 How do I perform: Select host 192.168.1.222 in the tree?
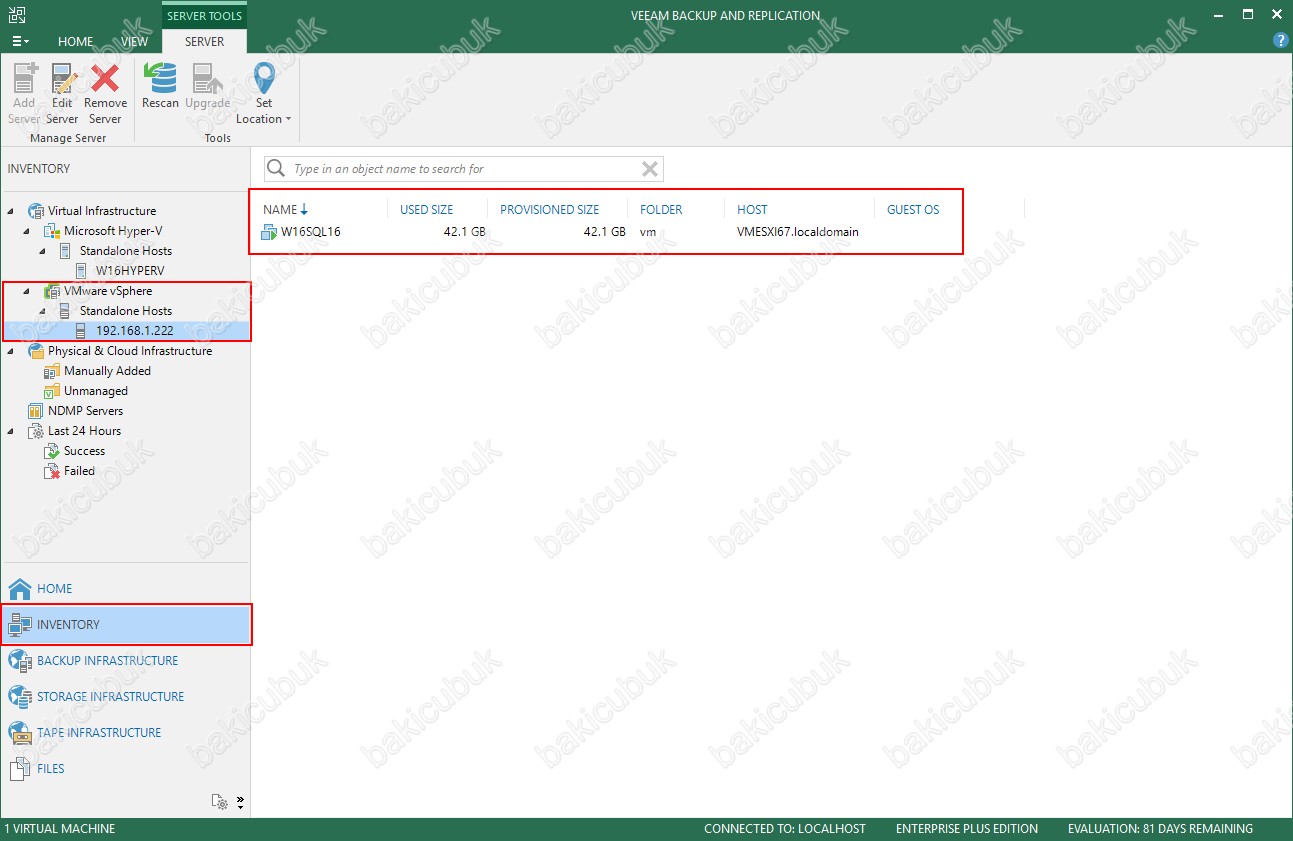(134, 331)
